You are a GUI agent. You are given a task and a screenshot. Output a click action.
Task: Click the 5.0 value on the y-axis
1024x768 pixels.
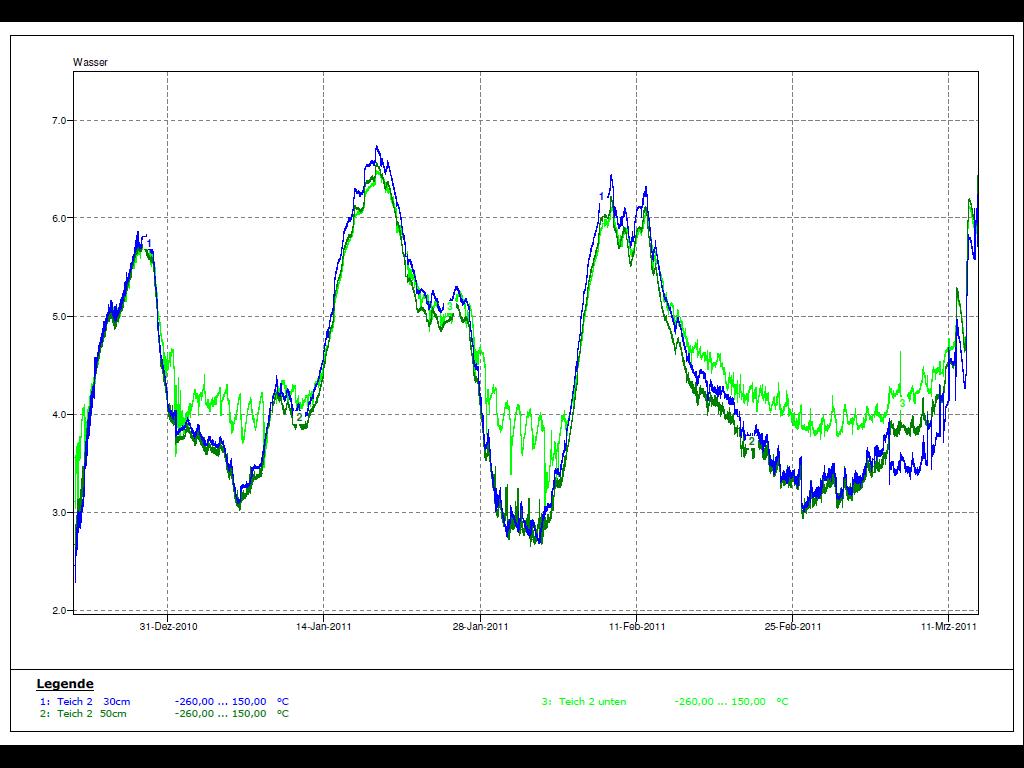56,316
